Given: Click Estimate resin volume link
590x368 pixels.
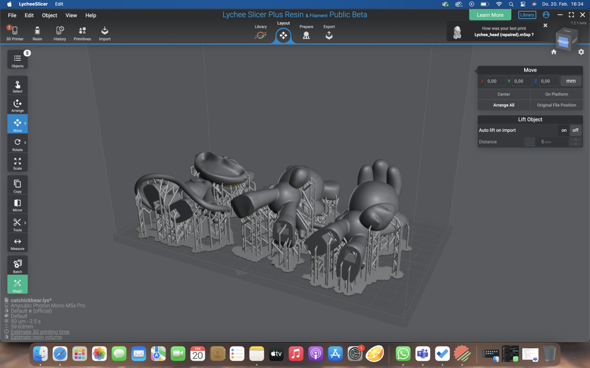Looking at the screenshot, I should 36,337.
